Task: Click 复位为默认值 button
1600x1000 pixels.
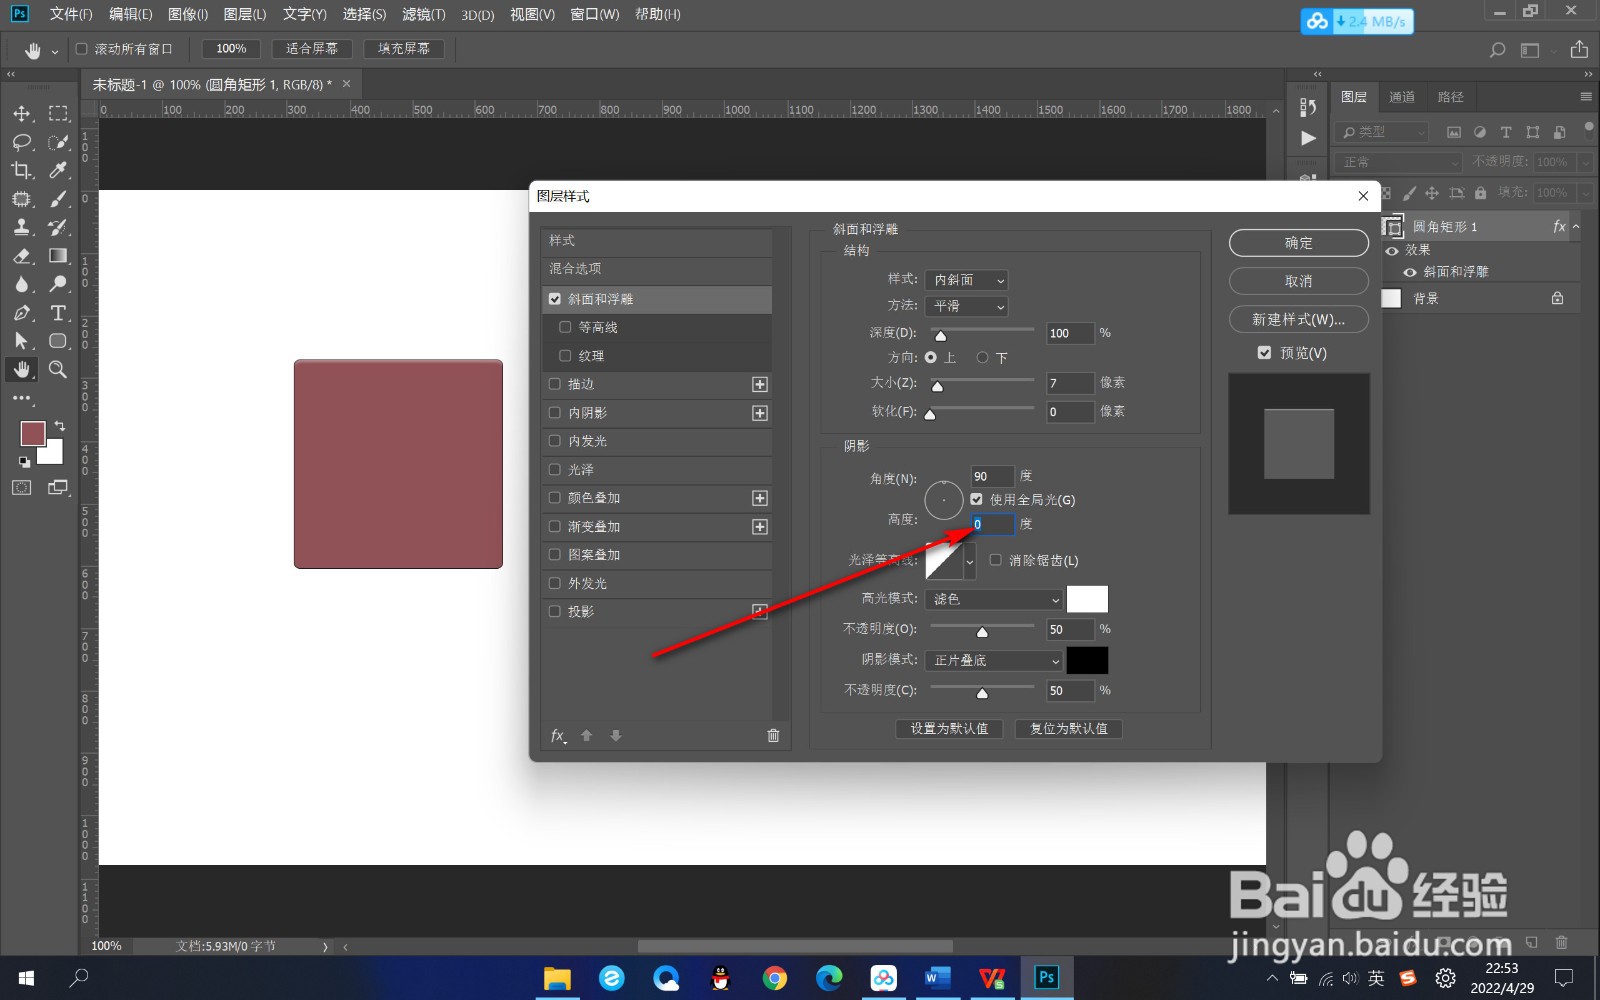Action: point(1069,729)
